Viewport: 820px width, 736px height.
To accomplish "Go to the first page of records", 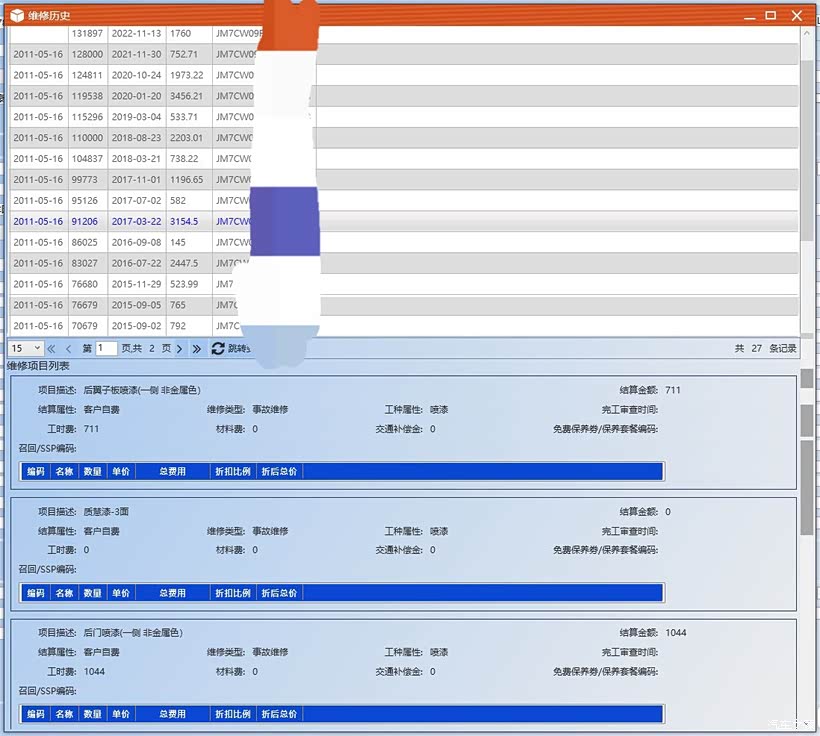I will click(51, 349).
